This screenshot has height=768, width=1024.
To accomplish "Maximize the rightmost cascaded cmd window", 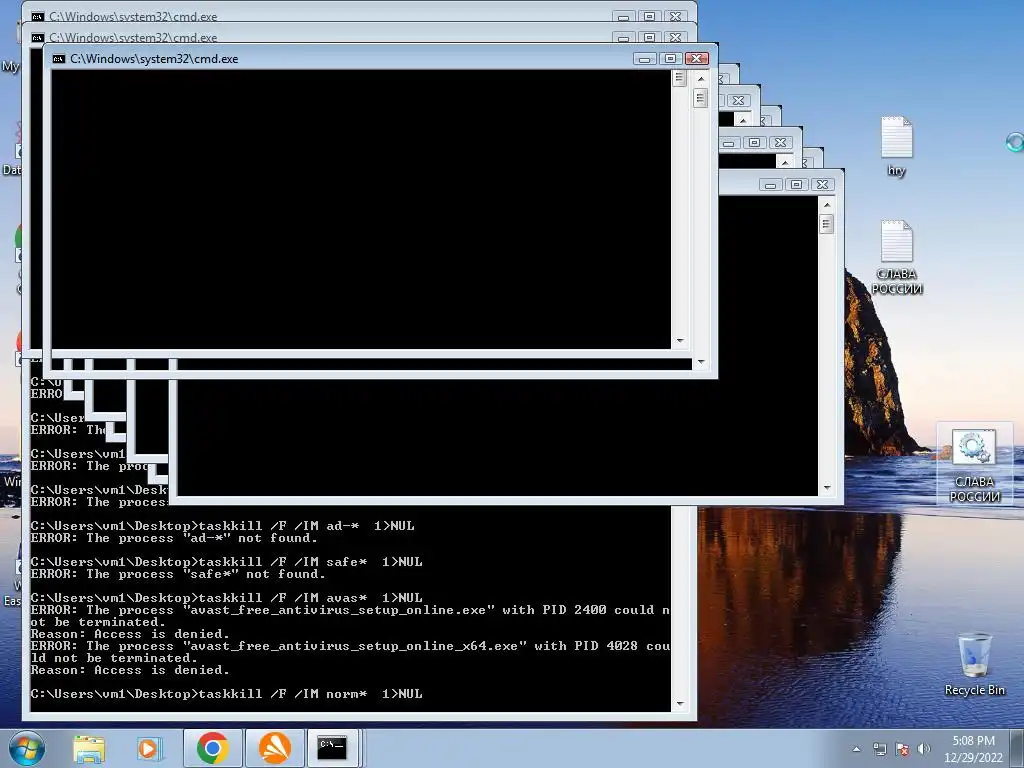I will coord(797,185).
